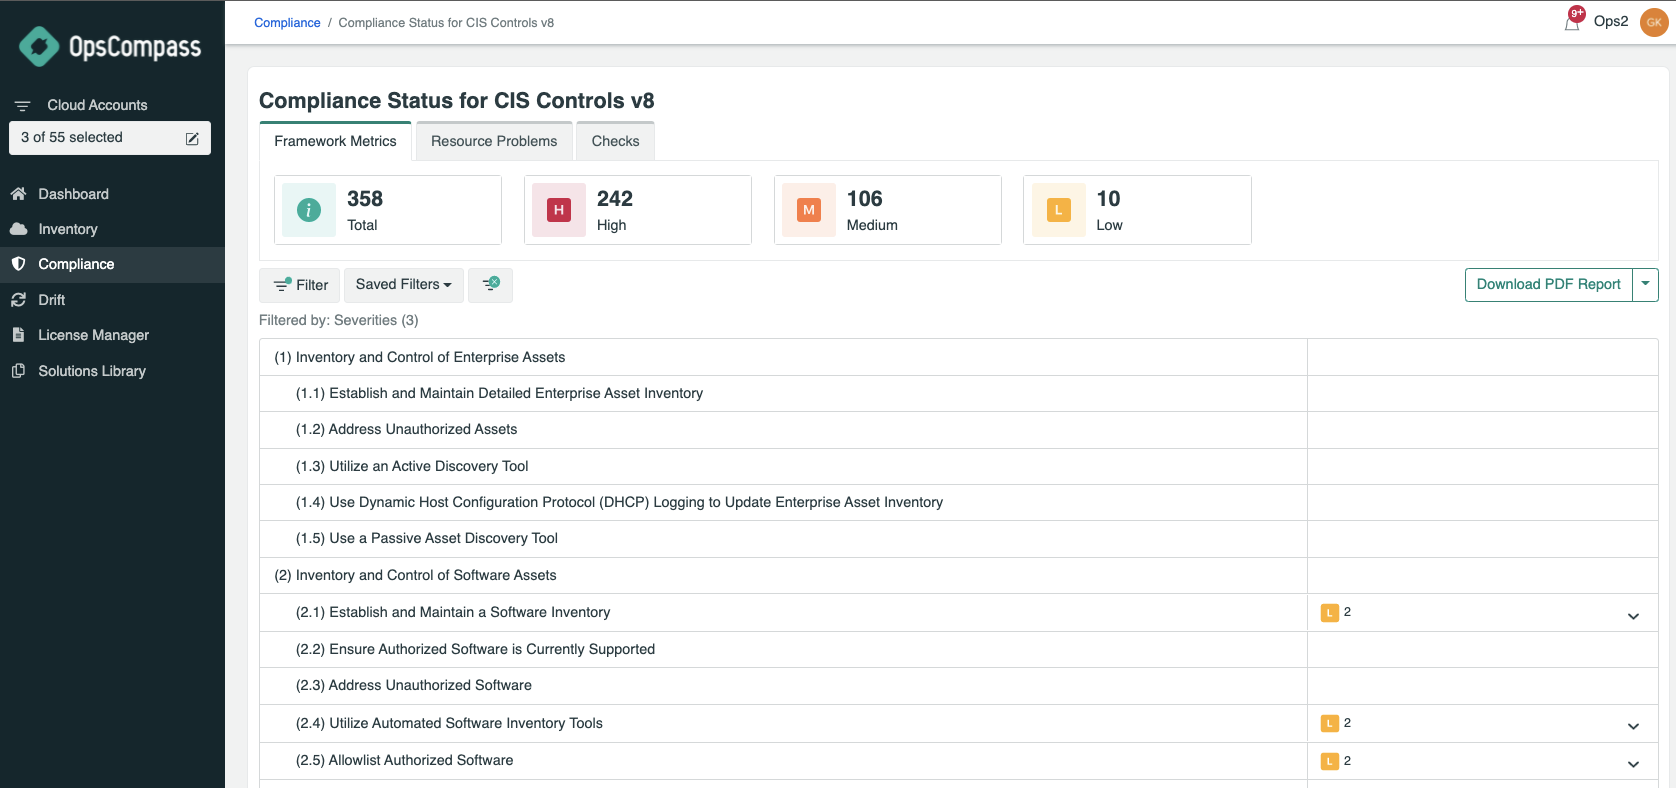1676x788 pixels.
Task: Click the Solutions Library copy icon
Action: pyautogui.click(x=18, y=371)
